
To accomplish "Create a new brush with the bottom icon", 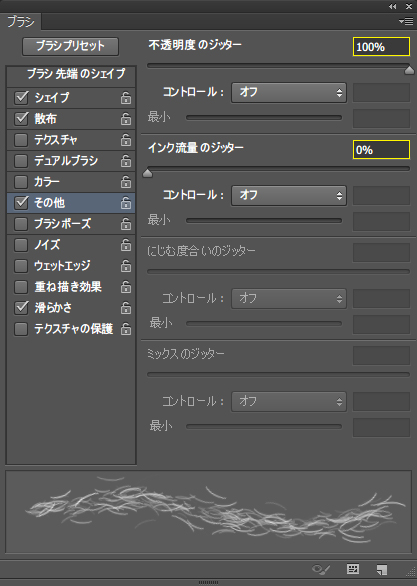I will tap(382, 570).
